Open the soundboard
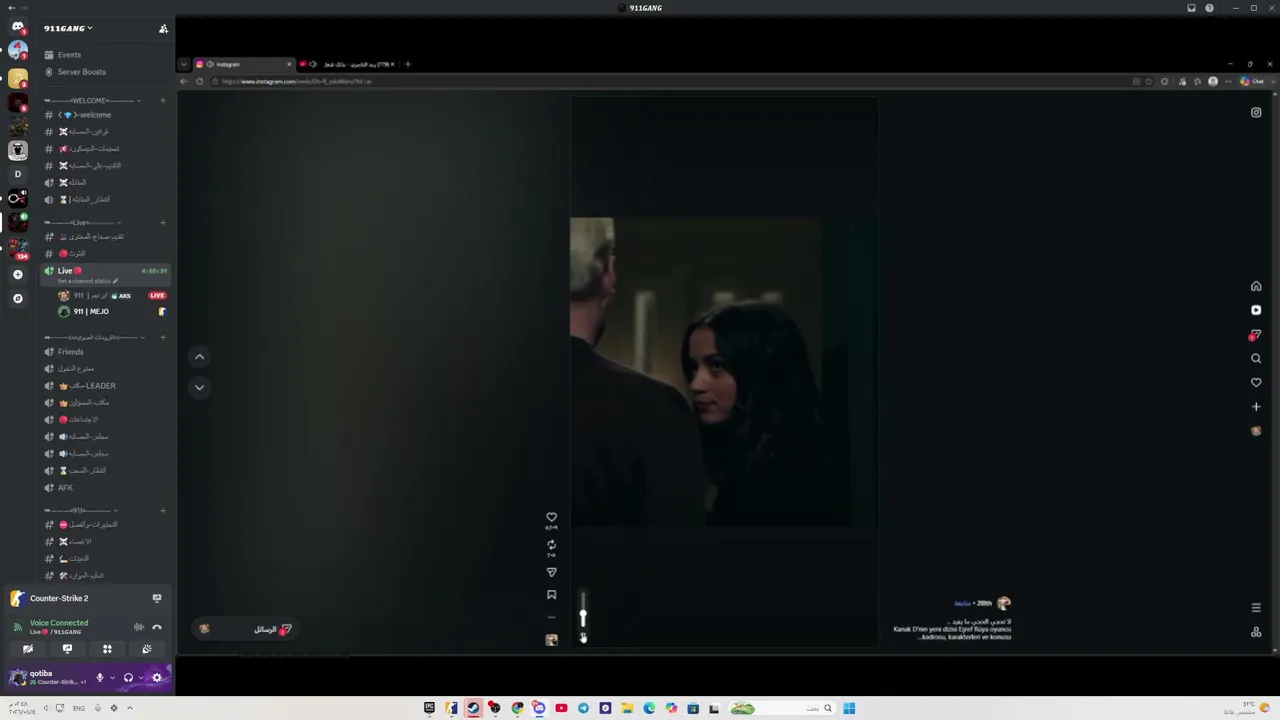This screenshot has height=720, width=1280. [147, 649]
